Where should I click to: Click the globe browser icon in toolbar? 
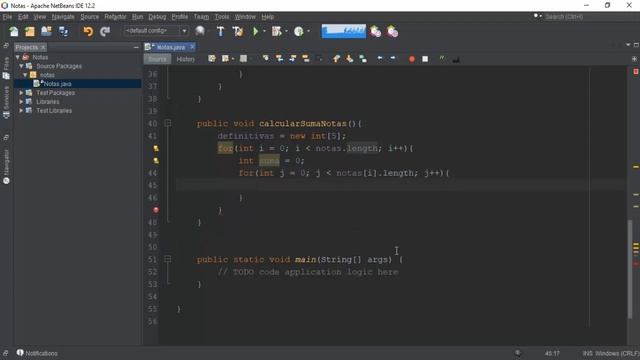(200, 31)
